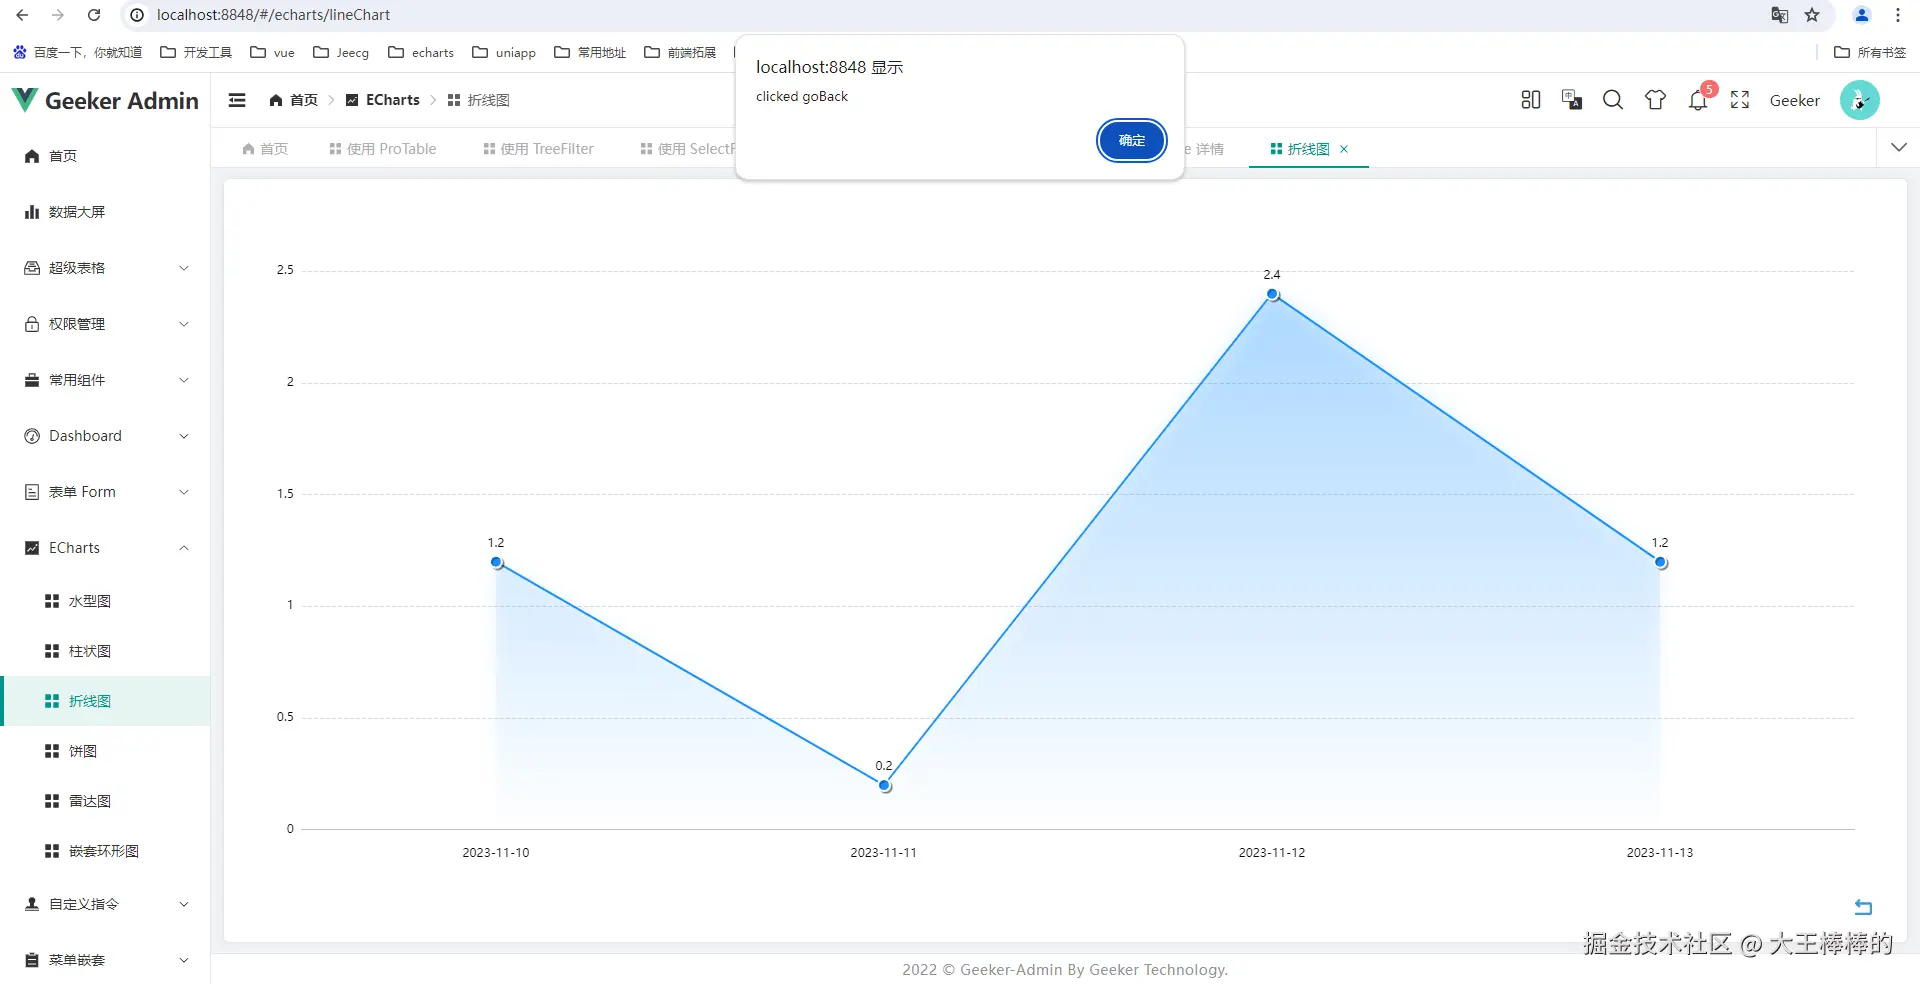The width and height of the screenshot is (1920, 984).
Task: Click the data point for 2023-11-13
Action: point(1660,562)
